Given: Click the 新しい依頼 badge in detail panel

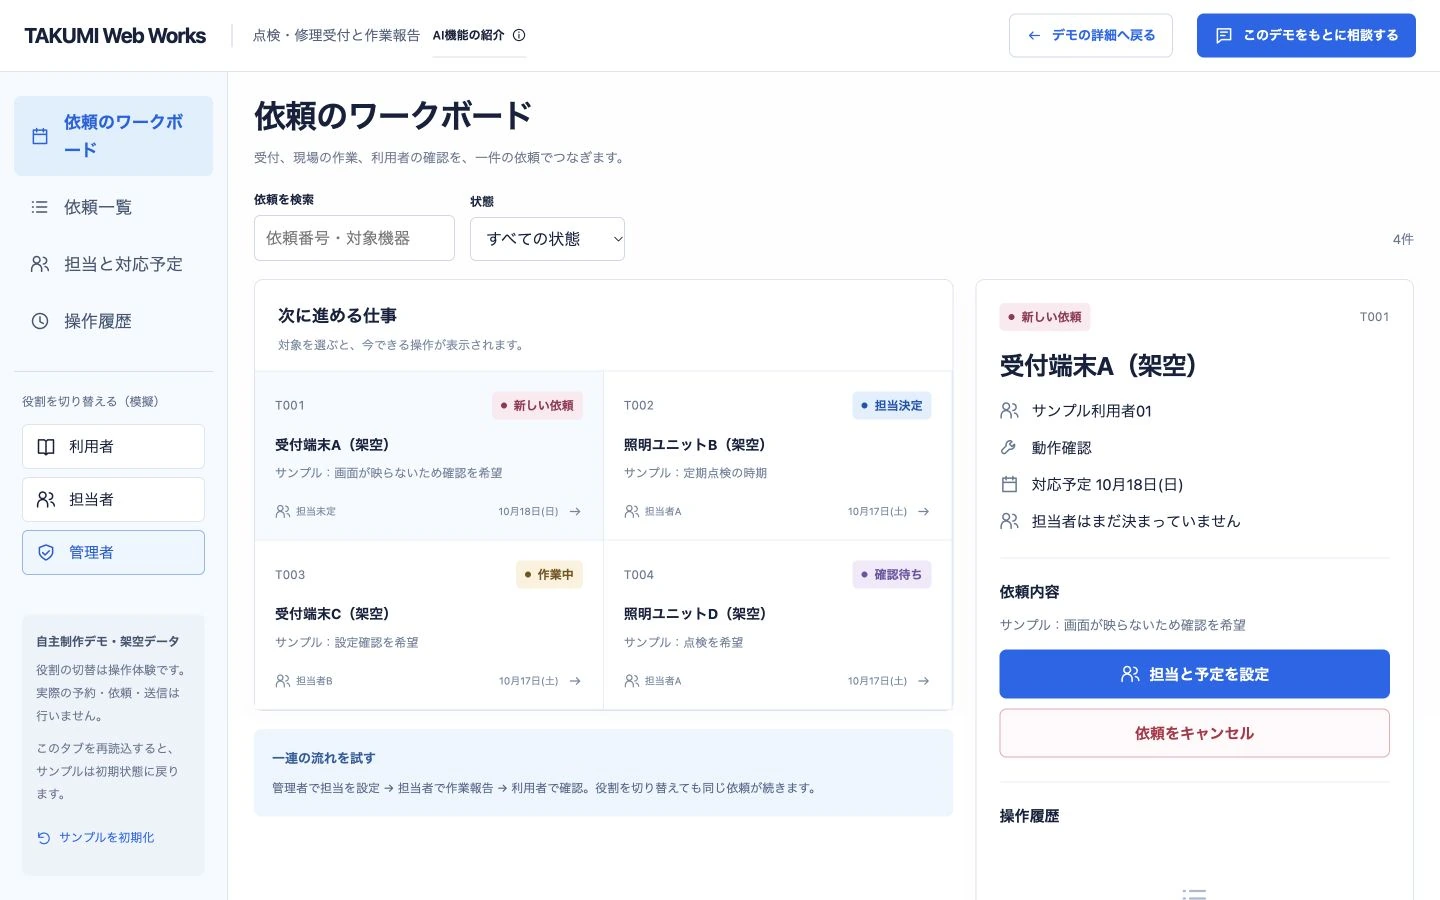Looking at the screenshot, I should click(x=1045, y=317).
